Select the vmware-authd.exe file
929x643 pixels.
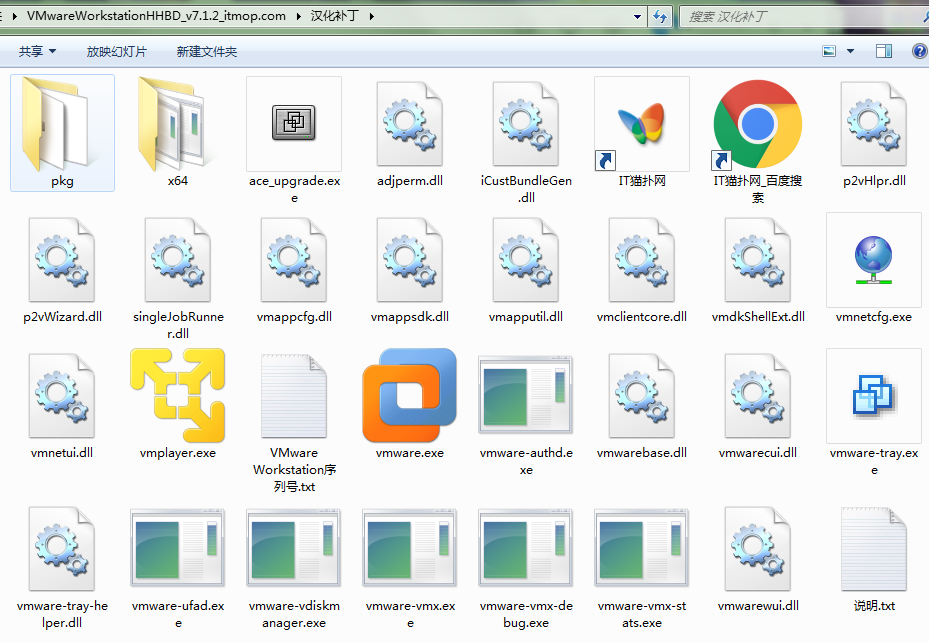[525, 395]
